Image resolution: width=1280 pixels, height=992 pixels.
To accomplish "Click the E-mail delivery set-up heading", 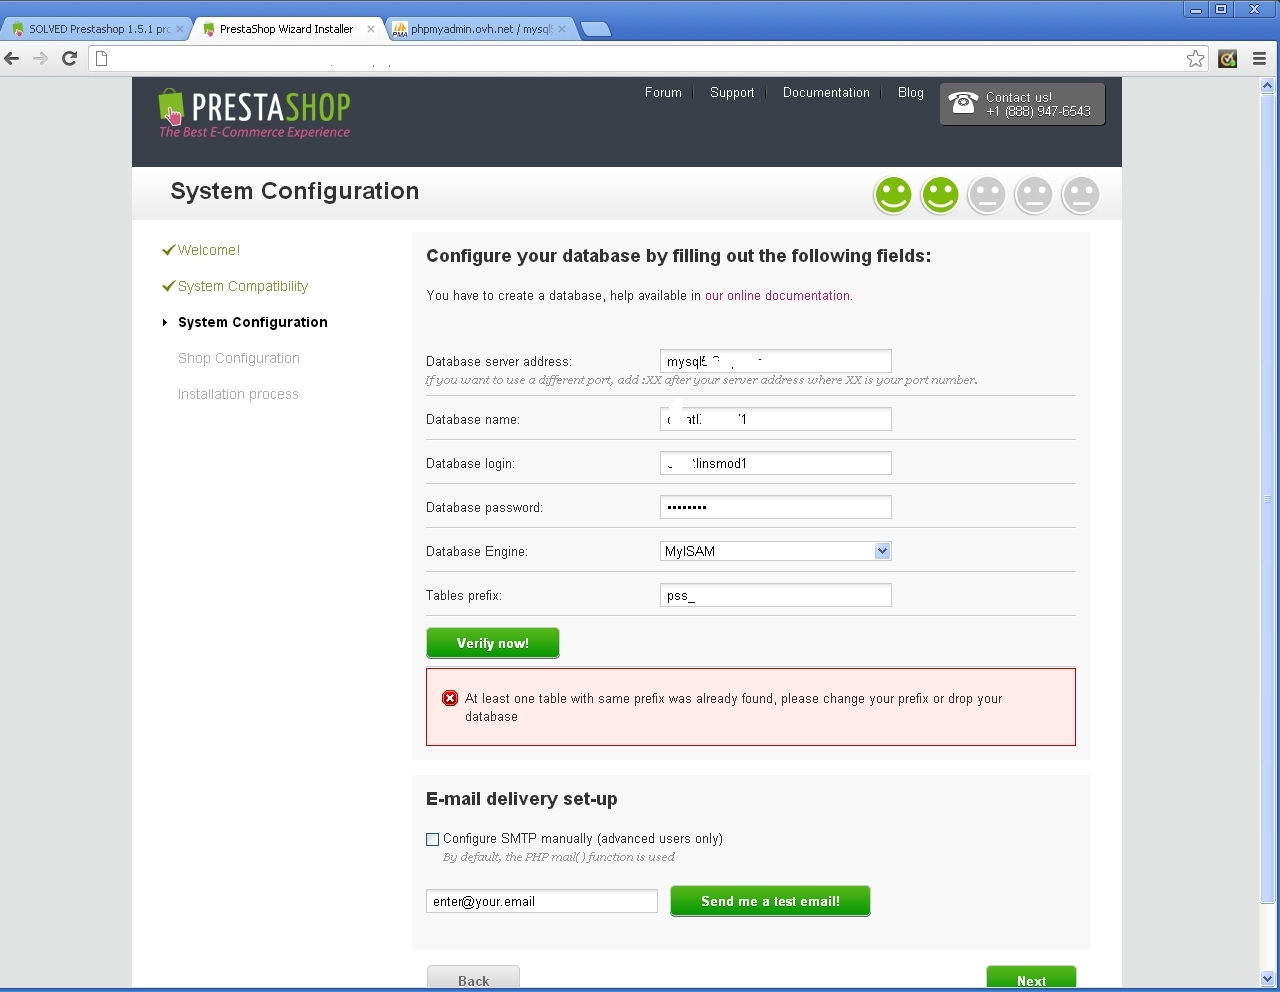I will tap(522, 799).
